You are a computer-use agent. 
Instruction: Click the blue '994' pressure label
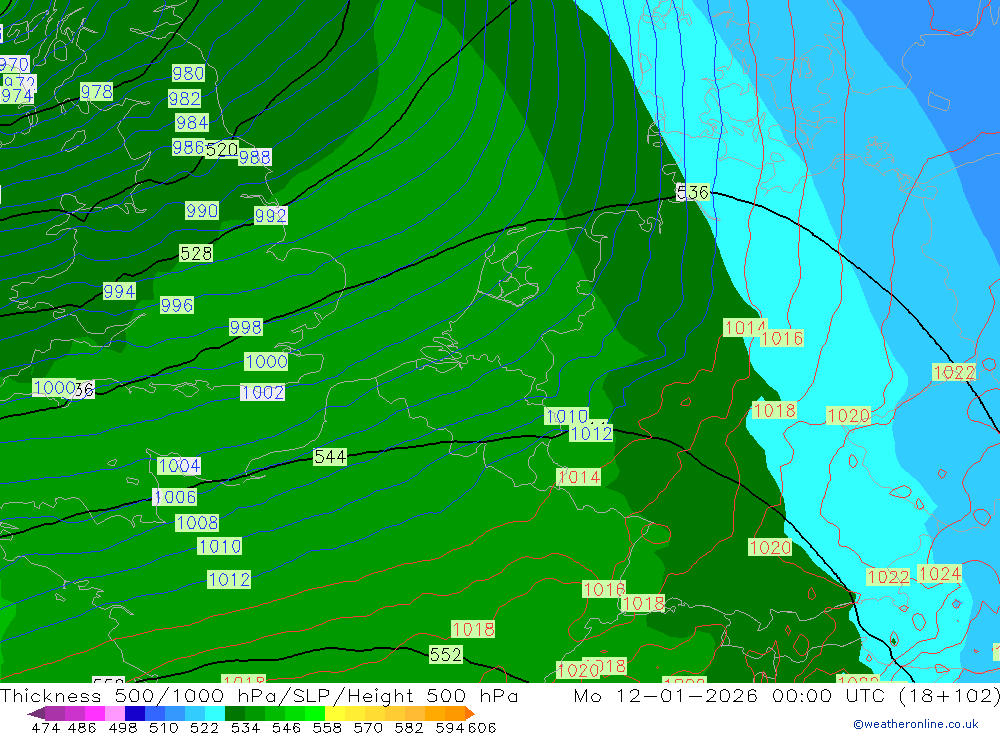(119, 292)
